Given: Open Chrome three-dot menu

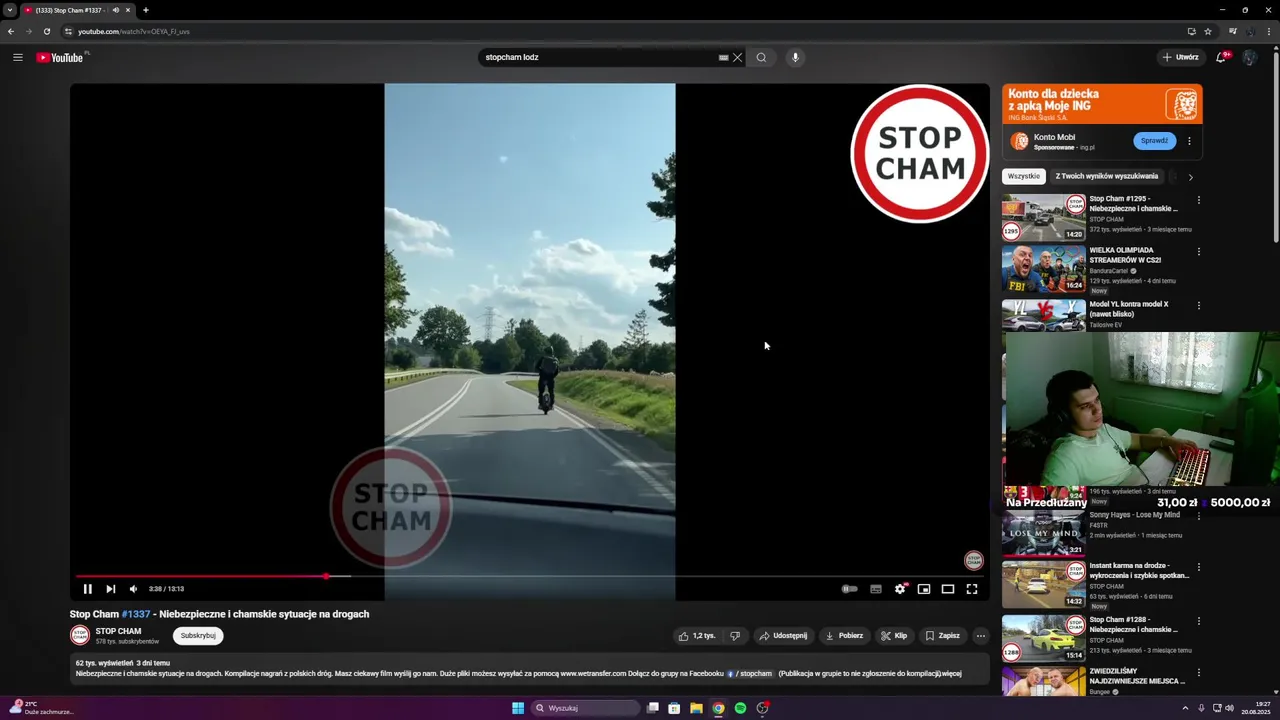Looking at the screenshot, I should [1270, 31].
